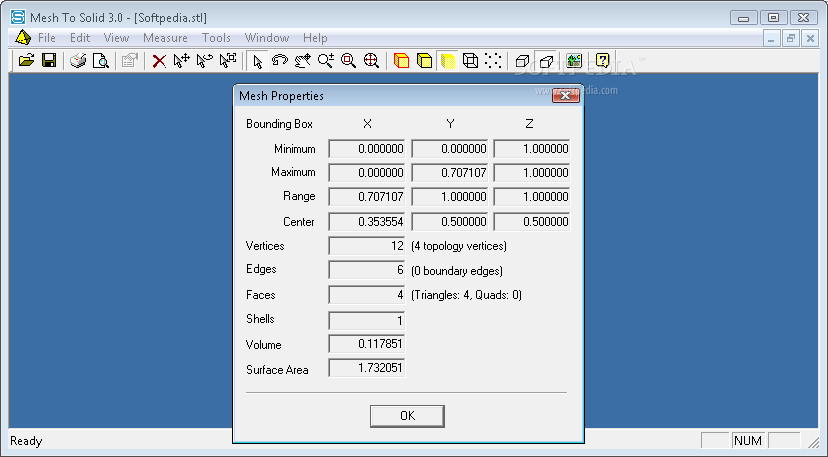
Task: Select the Move tool with cross arrows
Action: [x=181, y=61]
